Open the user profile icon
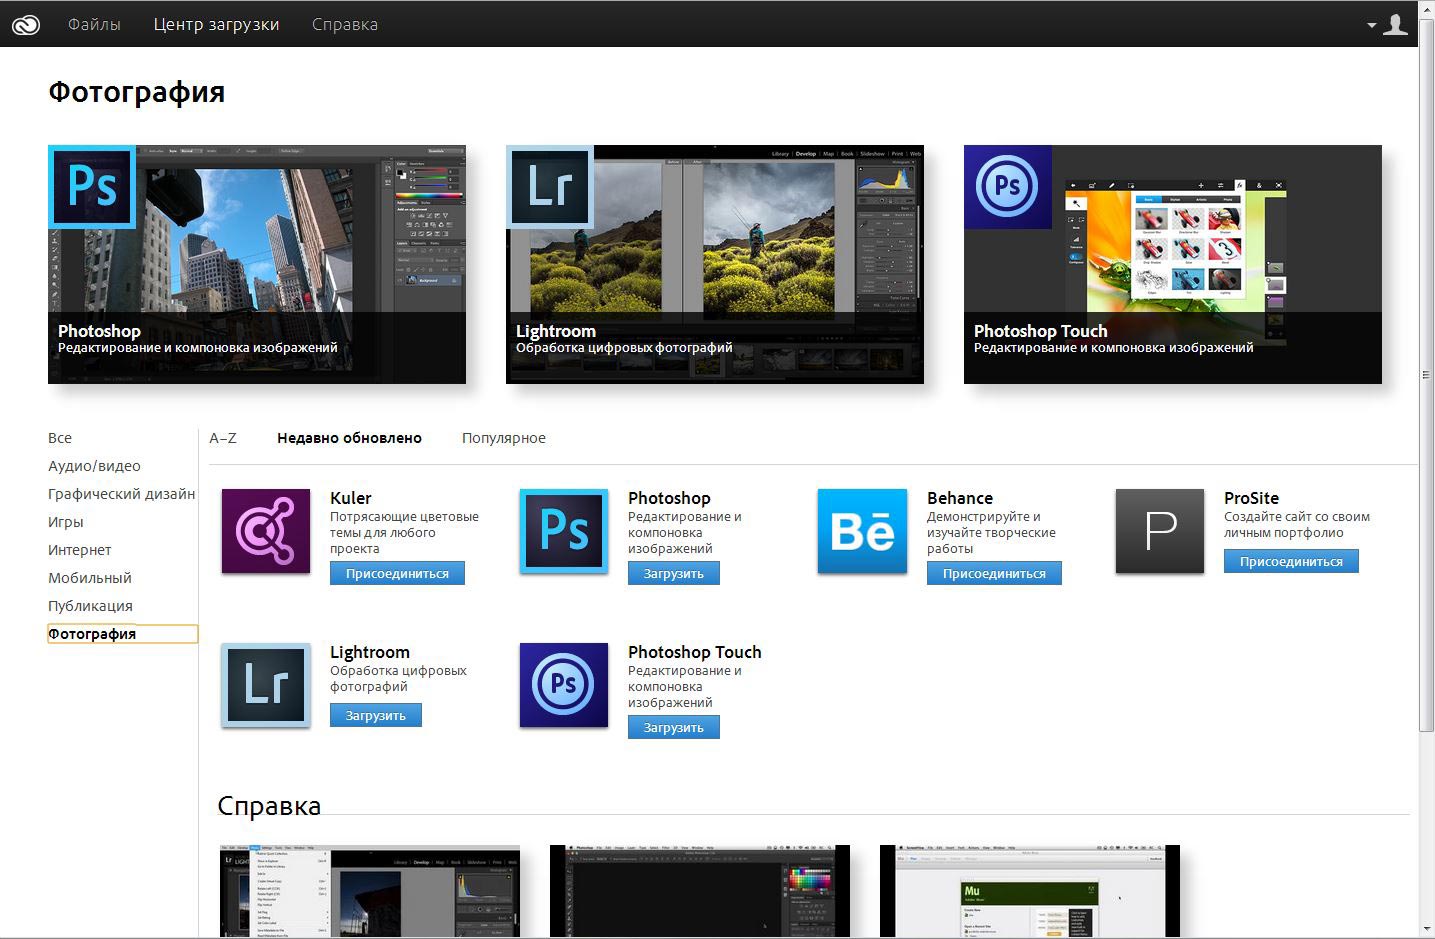This screenshot has width=1435, height=939. click(1395, 24)
